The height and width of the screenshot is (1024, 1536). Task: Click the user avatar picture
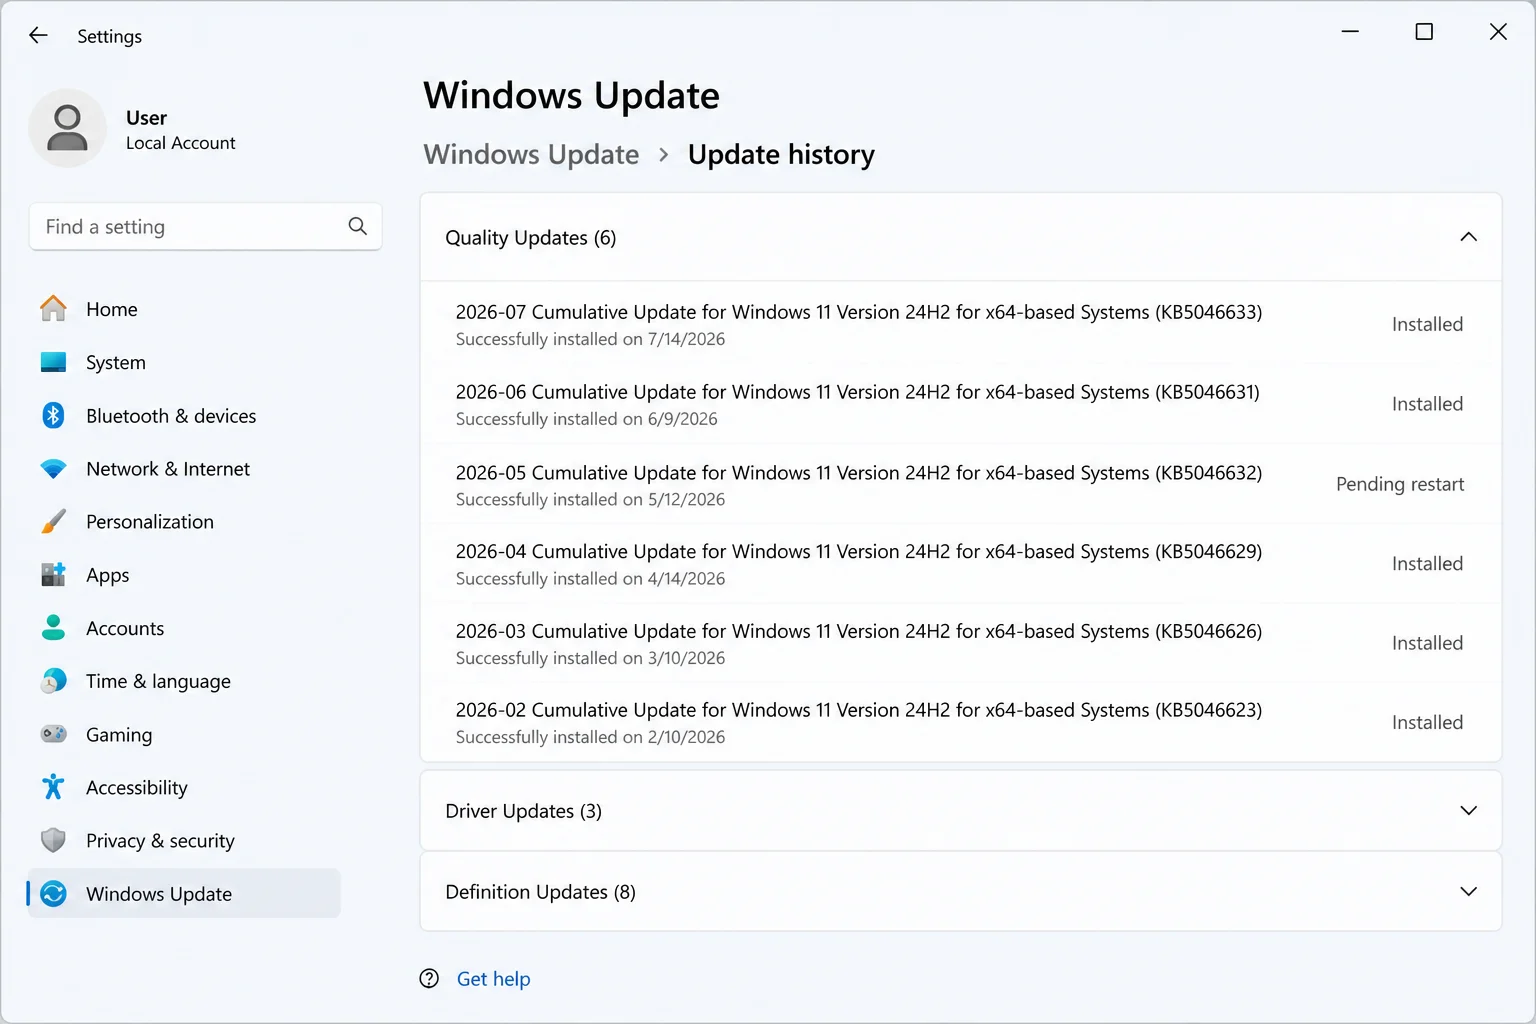(67, 128)
